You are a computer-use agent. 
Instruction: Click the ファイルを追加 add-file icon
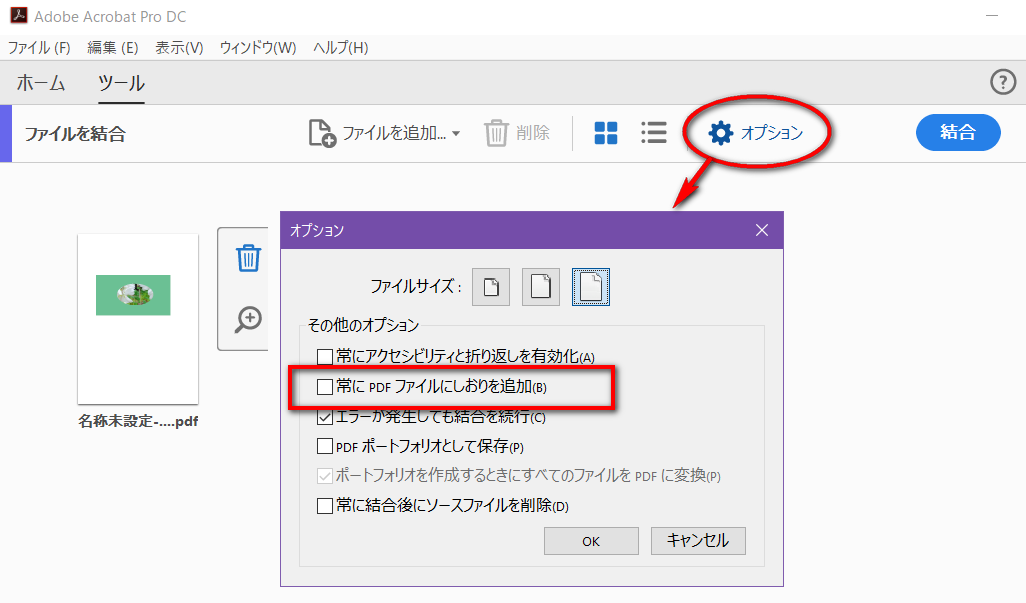(x=319, y=132)
